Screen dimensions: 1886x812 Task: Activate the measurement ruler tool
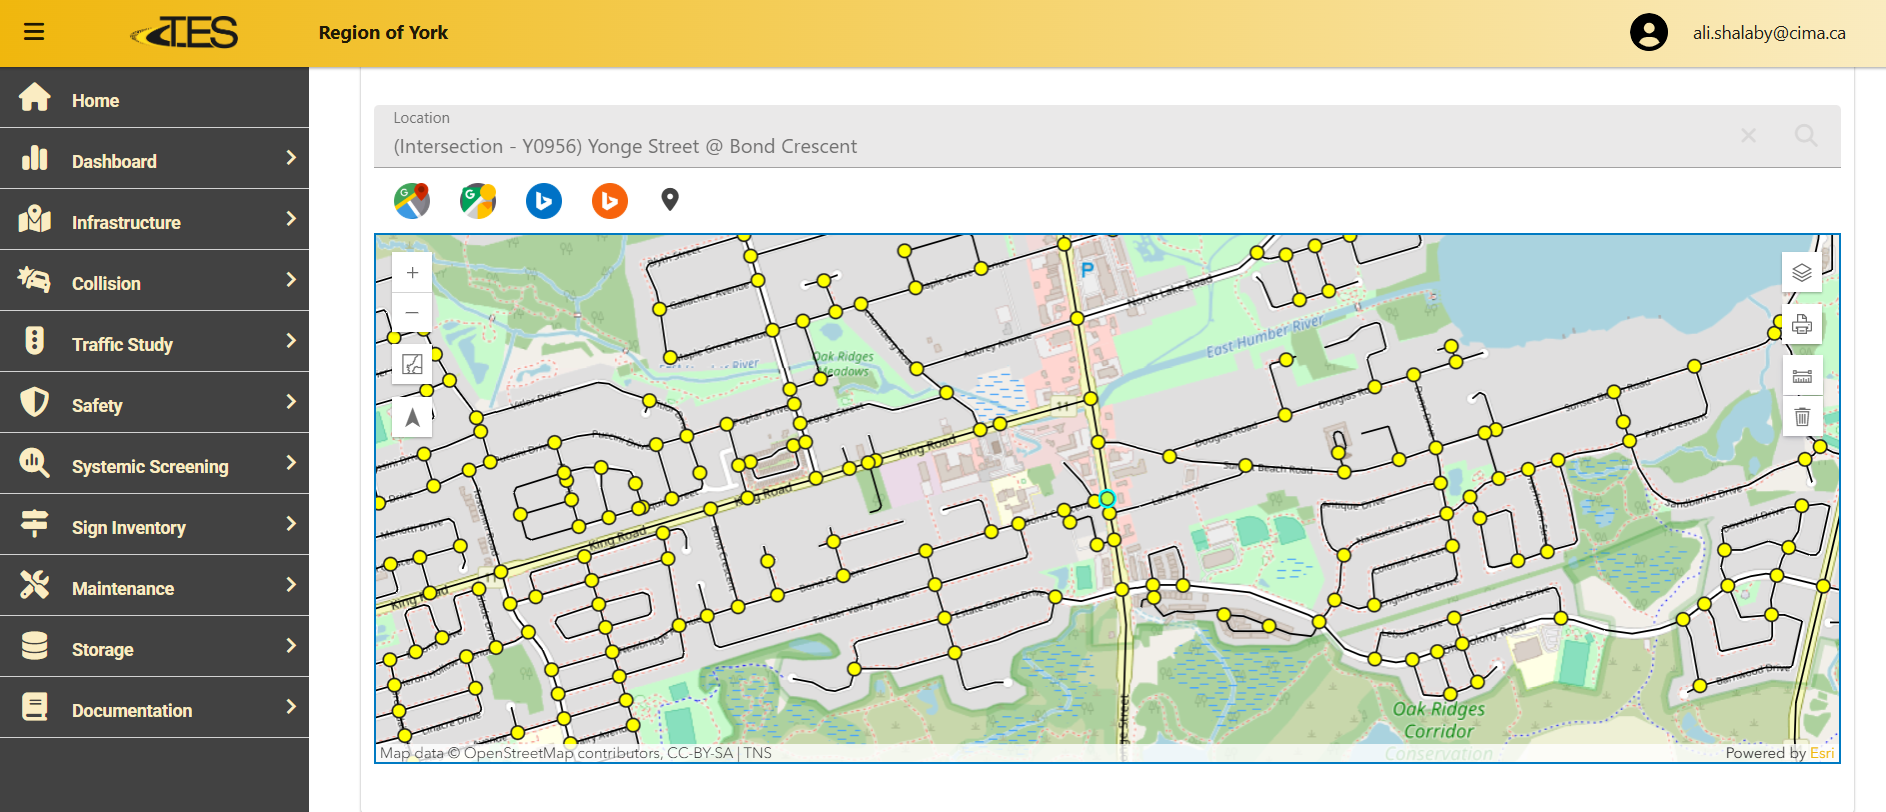[1802, 376]
